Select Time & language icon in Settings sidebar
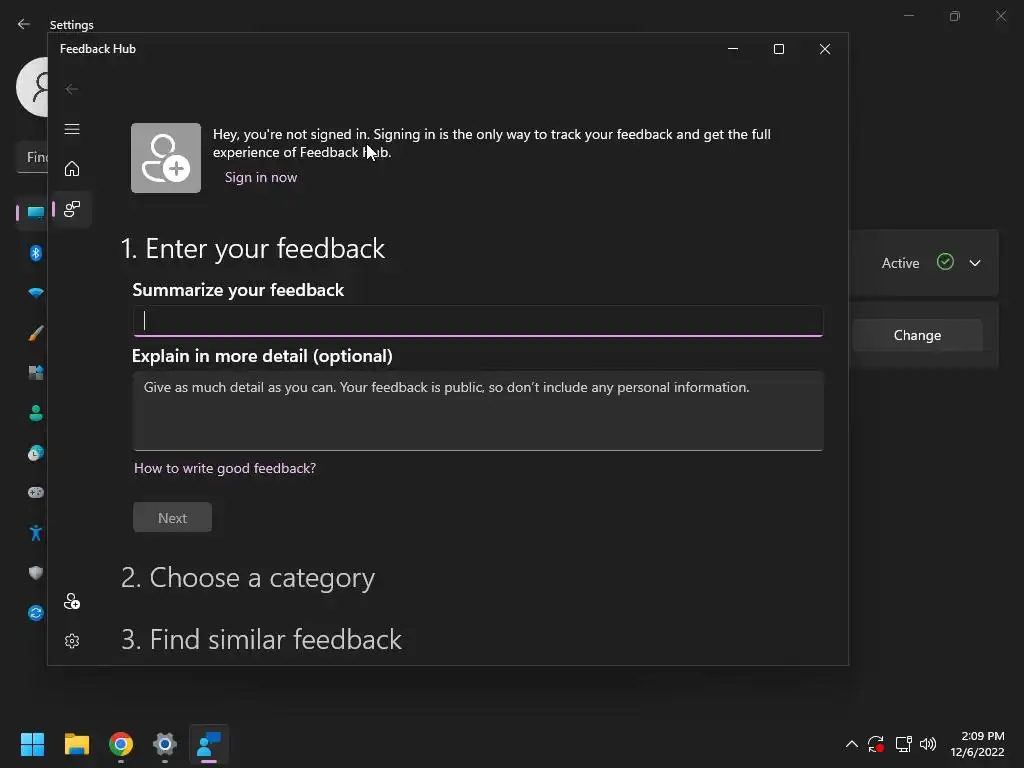Image resolution: width=1024 pixels, height=768 pixels. coord(36,453)
